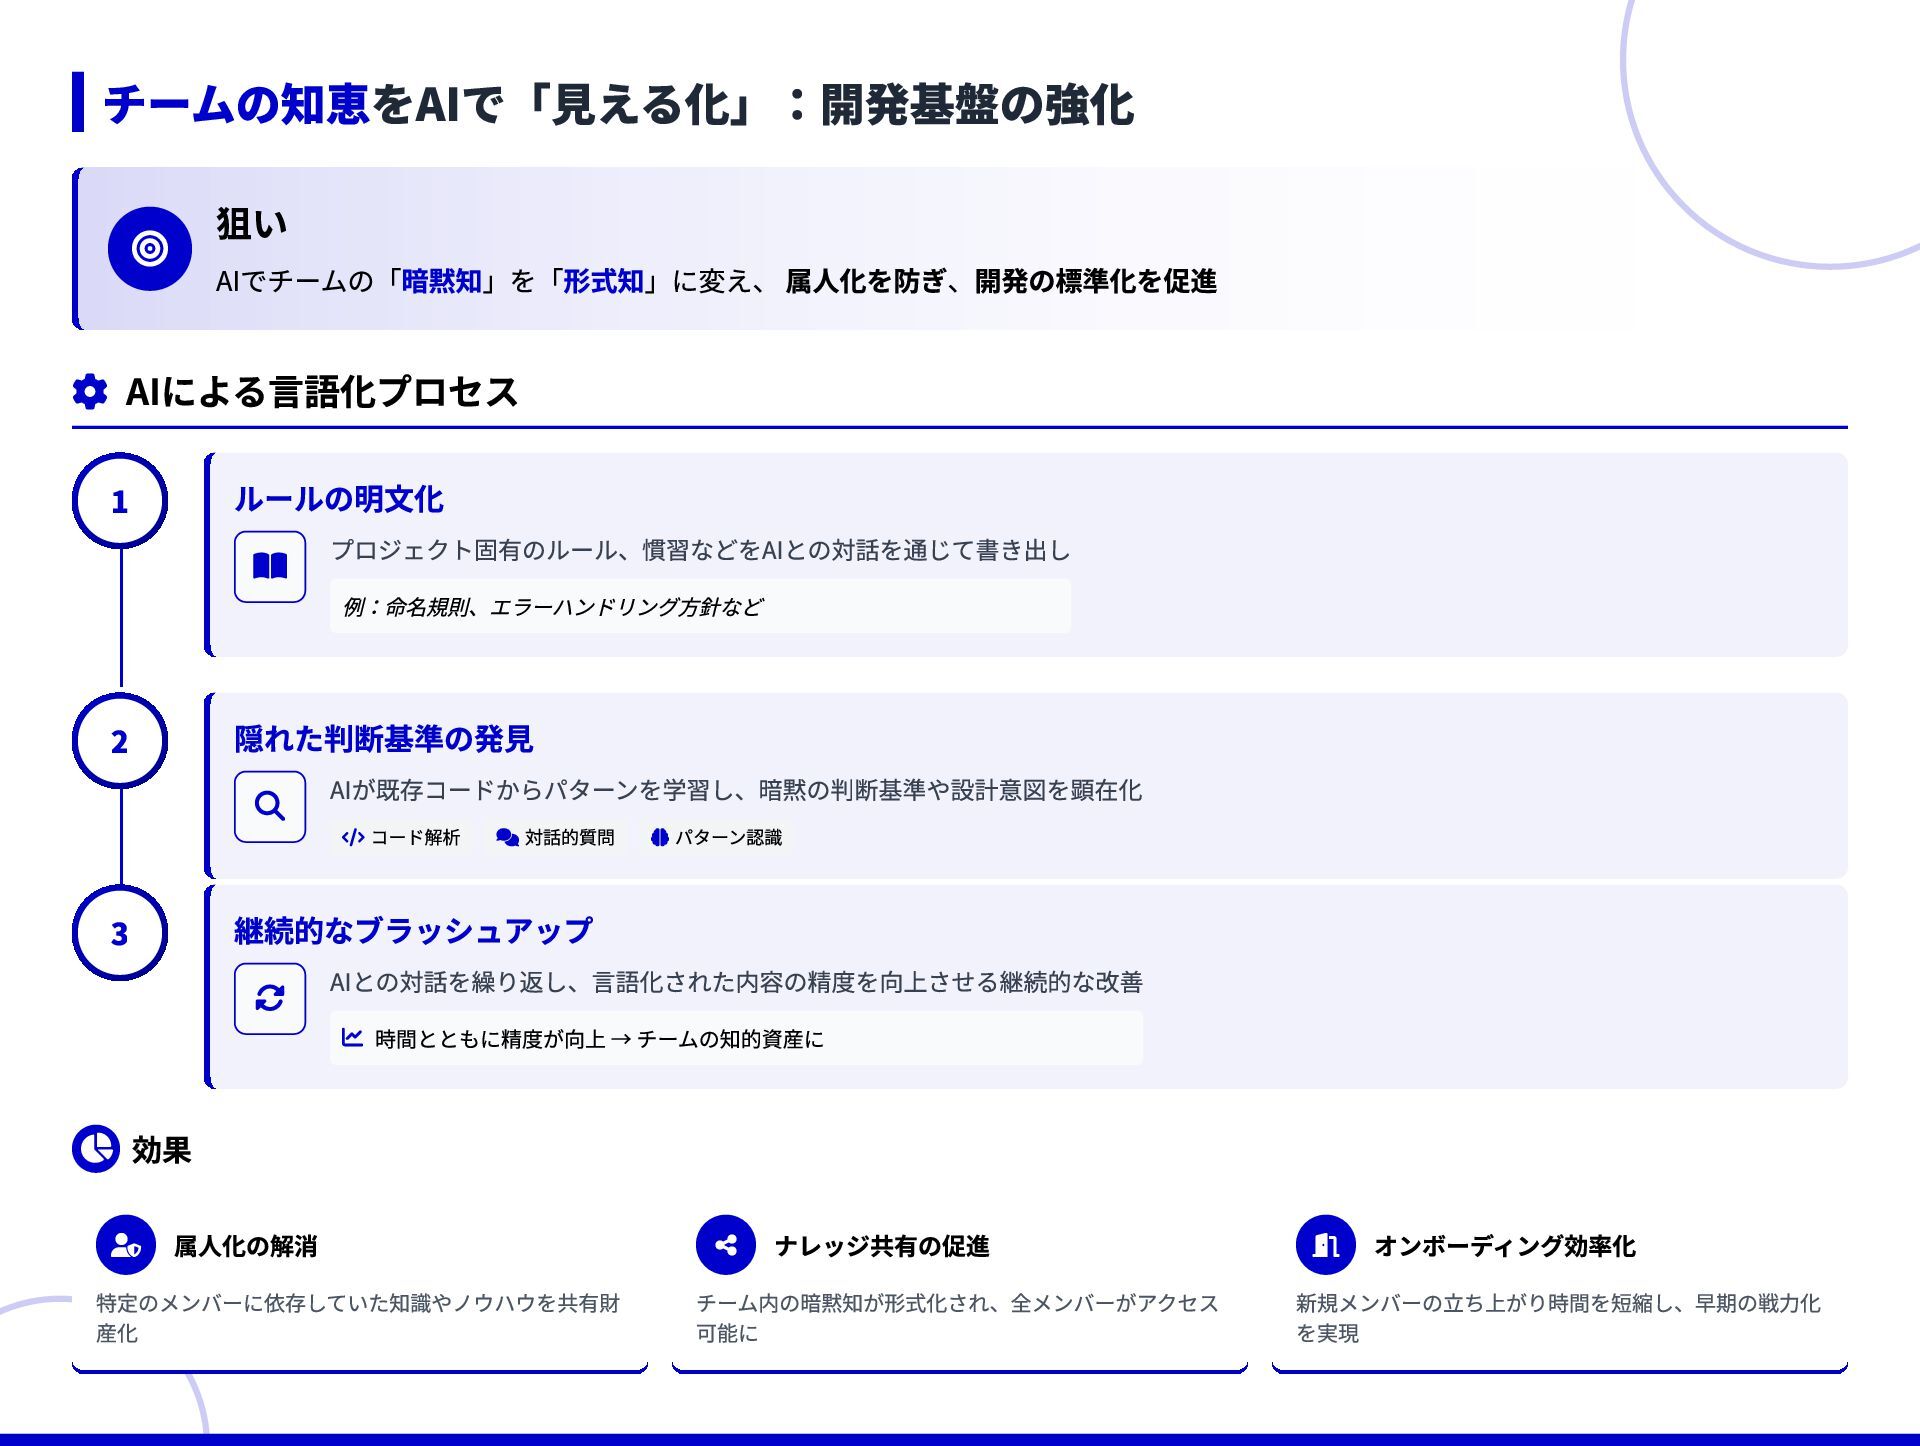This screenshot has height=1446, width=1920.
Task: Click the step 1 numbered circle
Action: [x=120, y=501]
